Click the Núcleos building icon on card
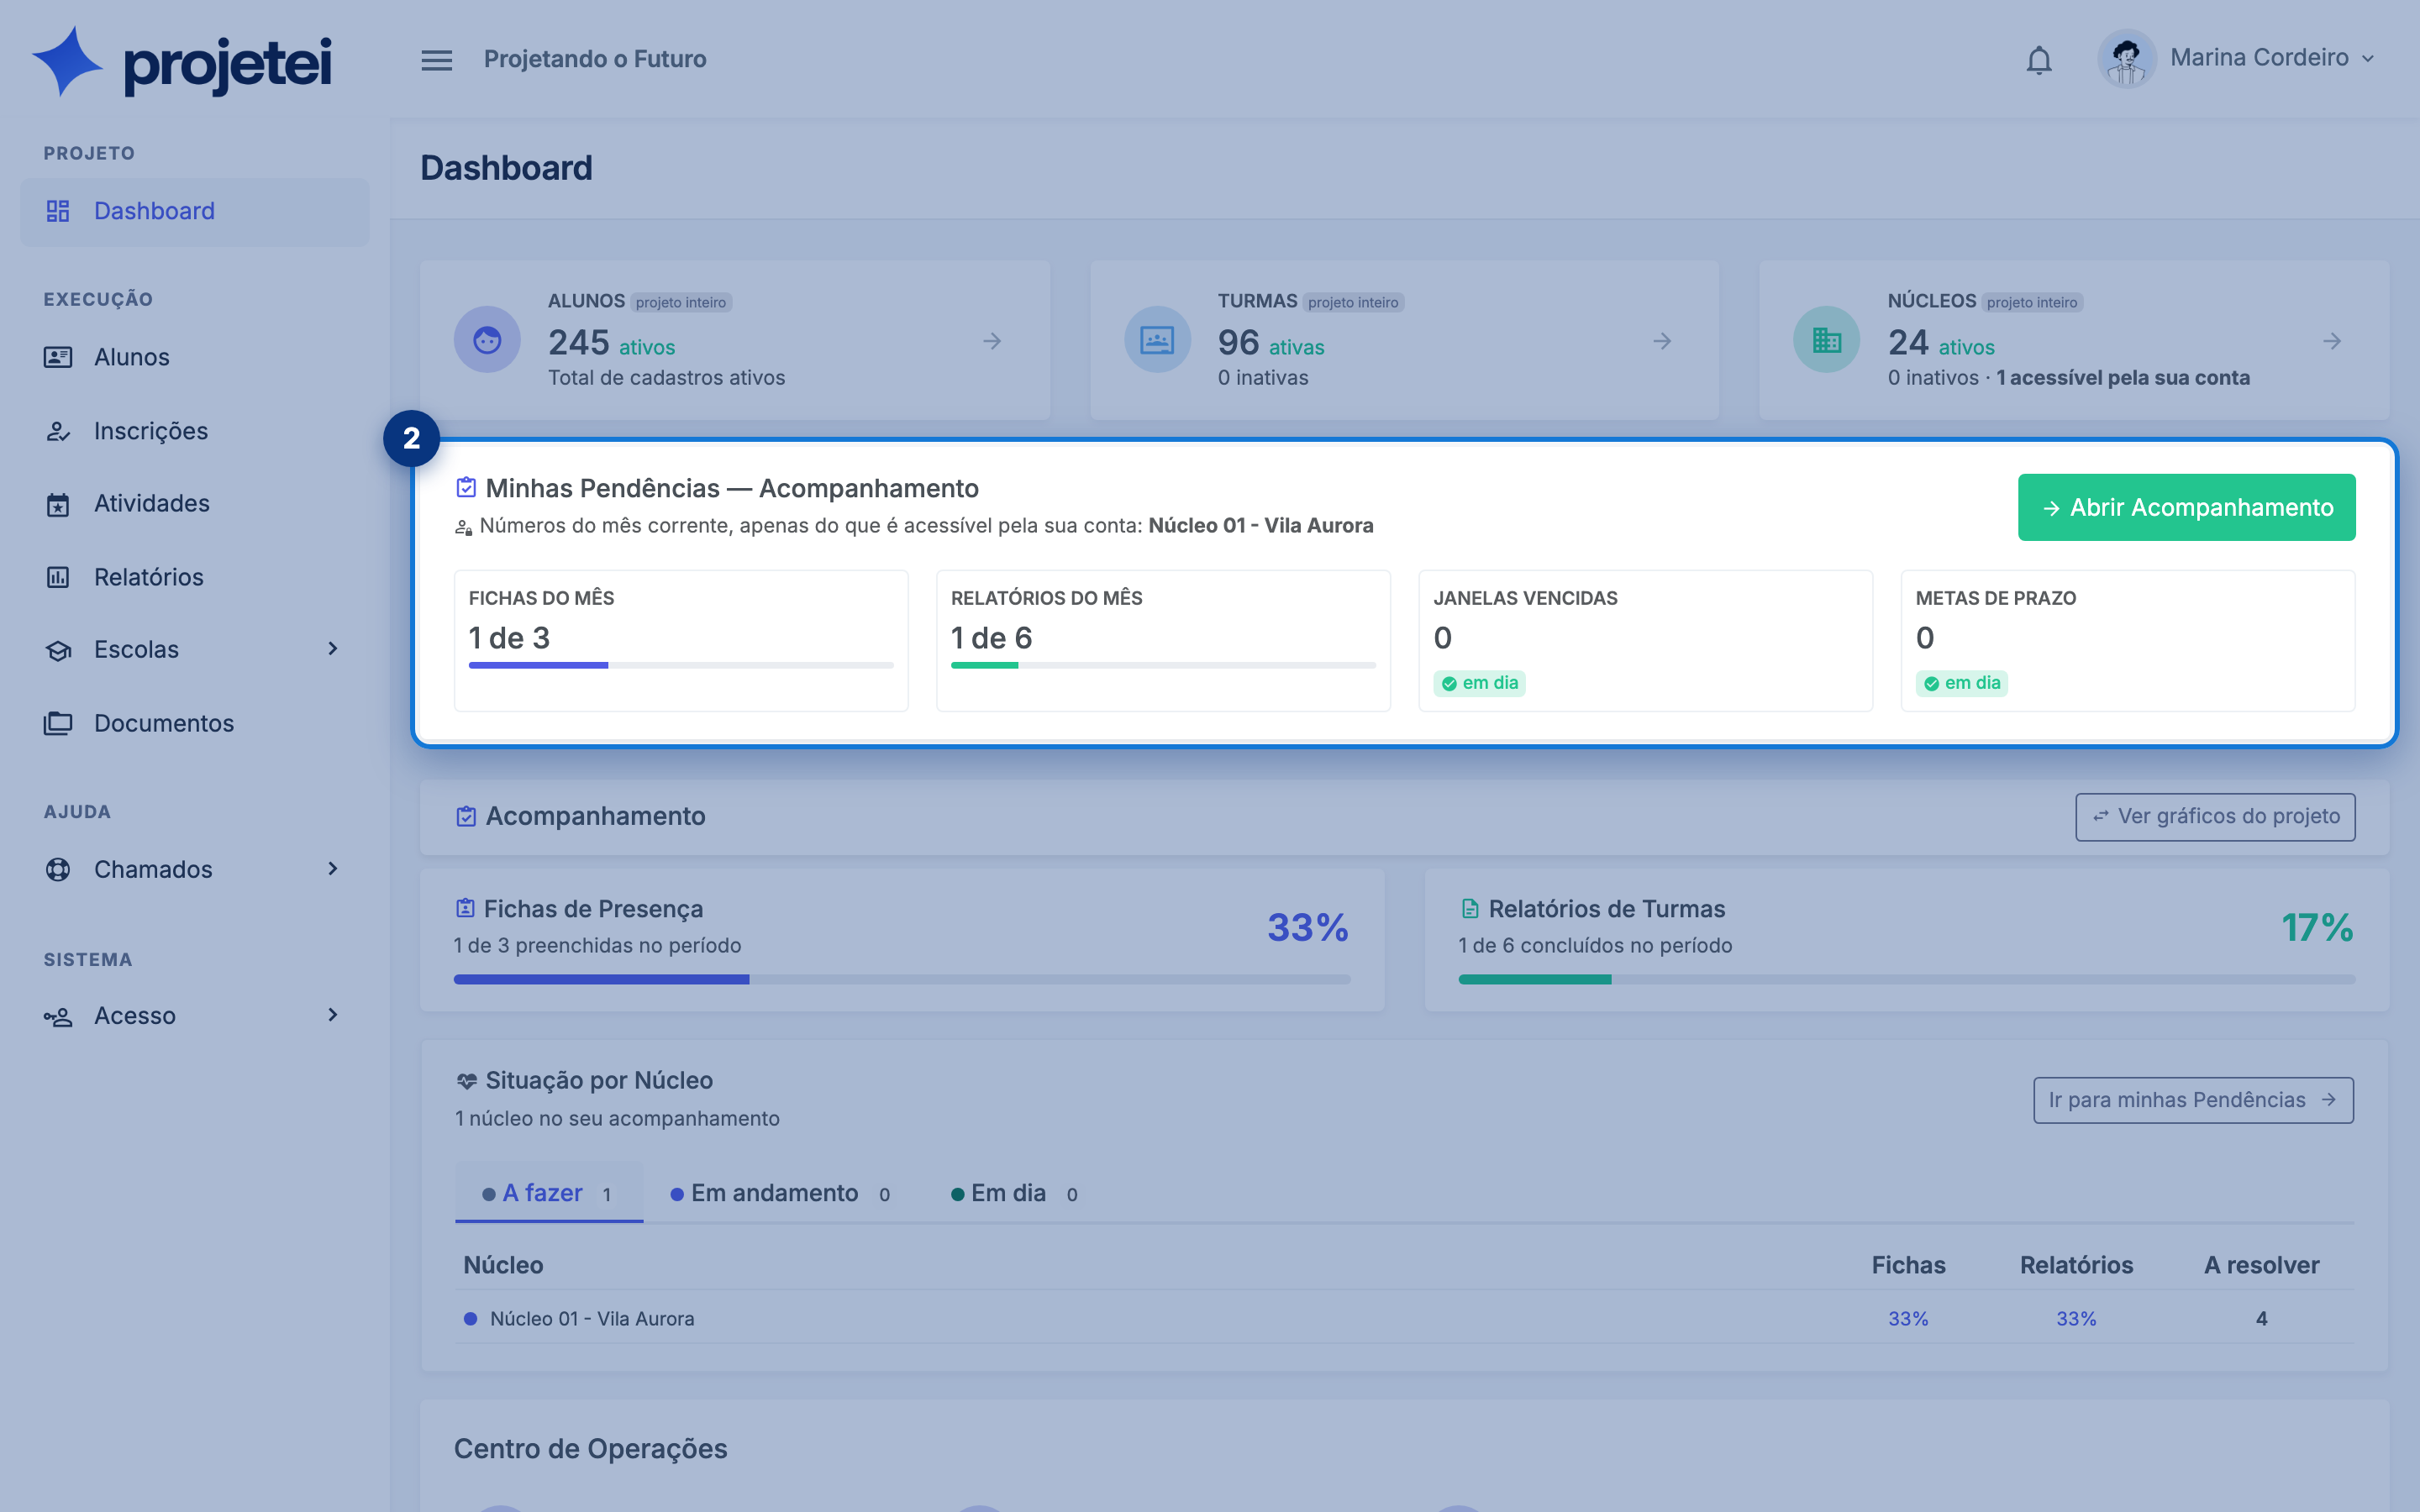 (1827, 340)
